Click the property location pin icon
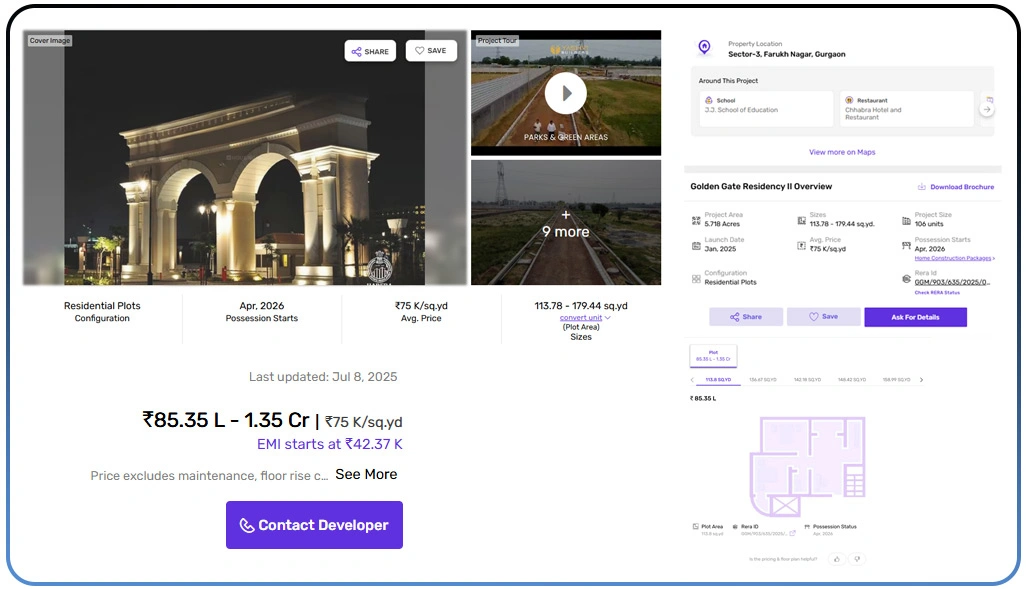The image size is (1026, 589). click(x=705, y=47)
